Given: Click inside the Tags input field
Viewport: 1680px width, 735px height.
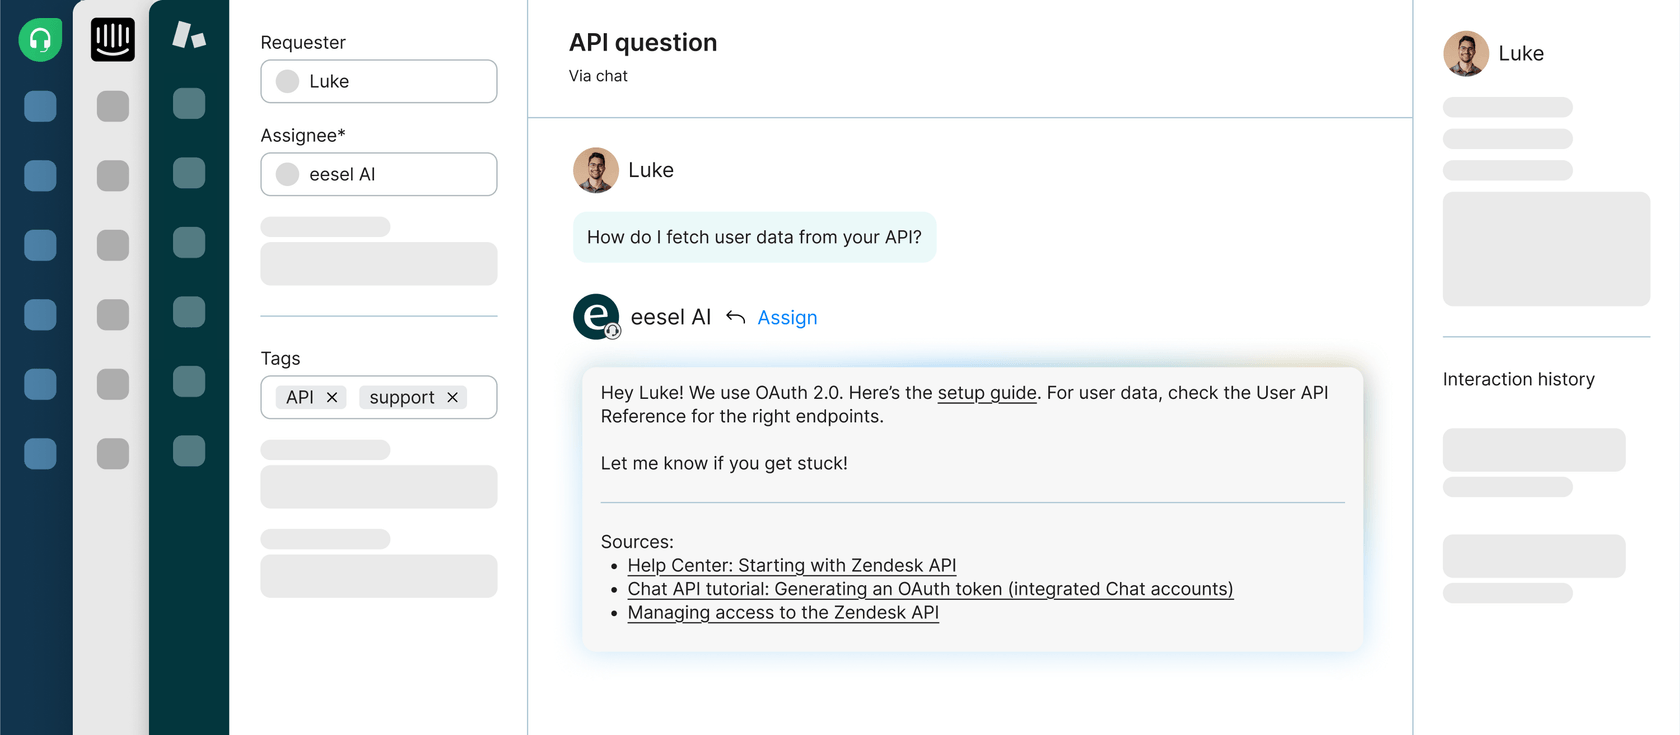Looking at the screenshot, I should (481, 398).
